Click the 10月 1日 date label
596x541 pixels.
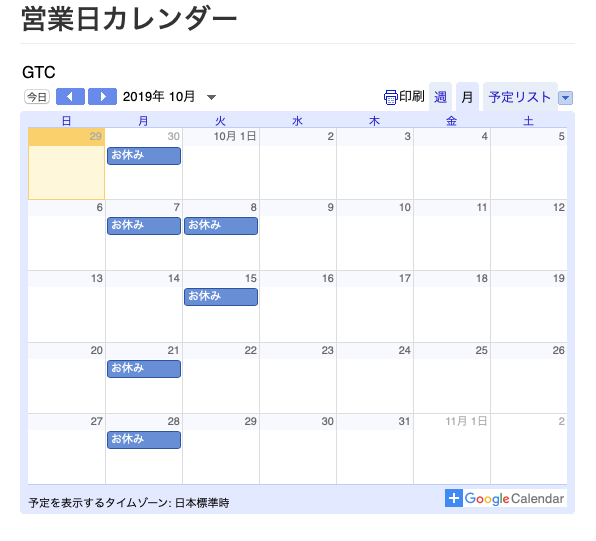(235, 136)
